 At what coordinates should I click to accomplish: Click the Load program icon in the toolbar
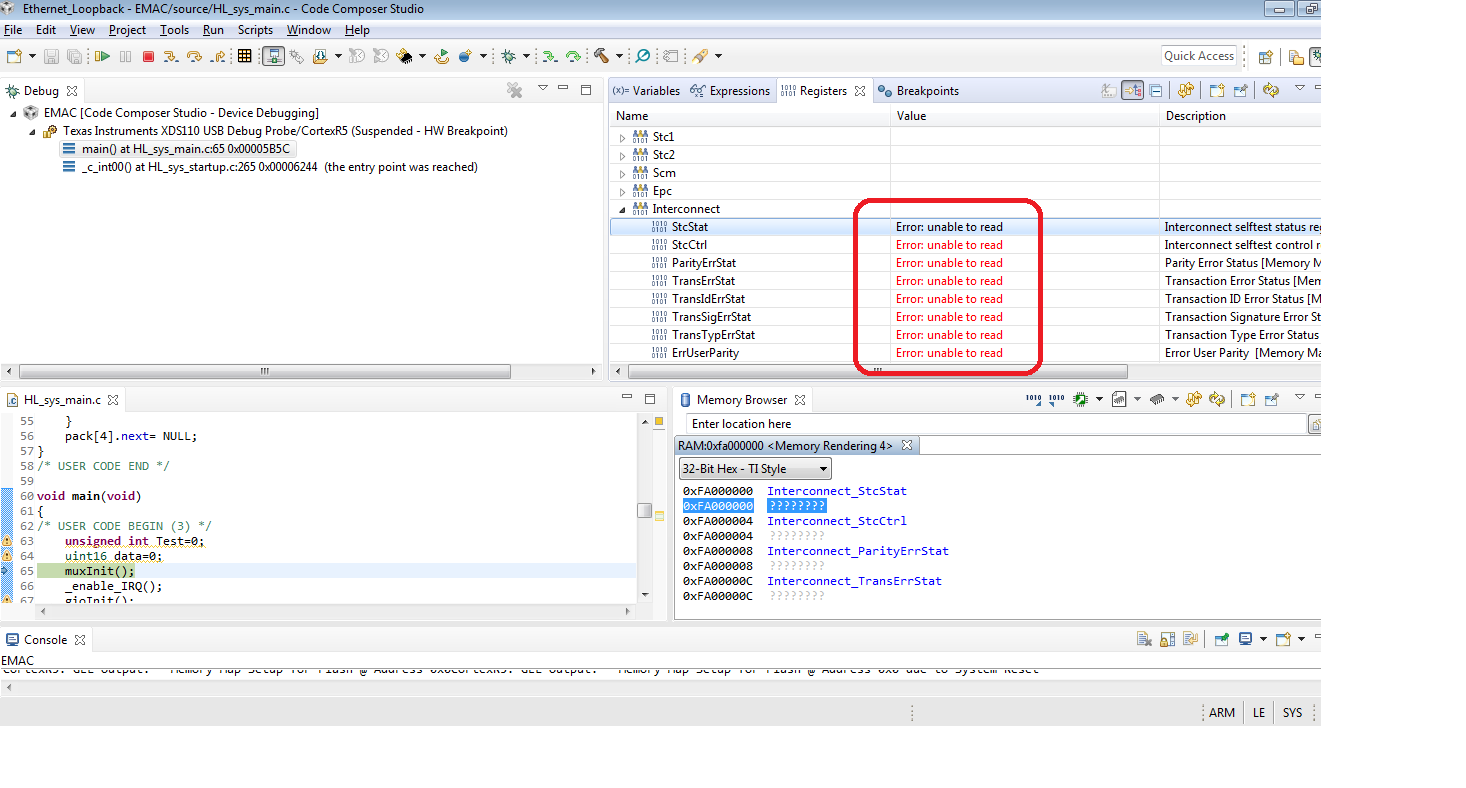pyautogui.click(x=320, y=56)
